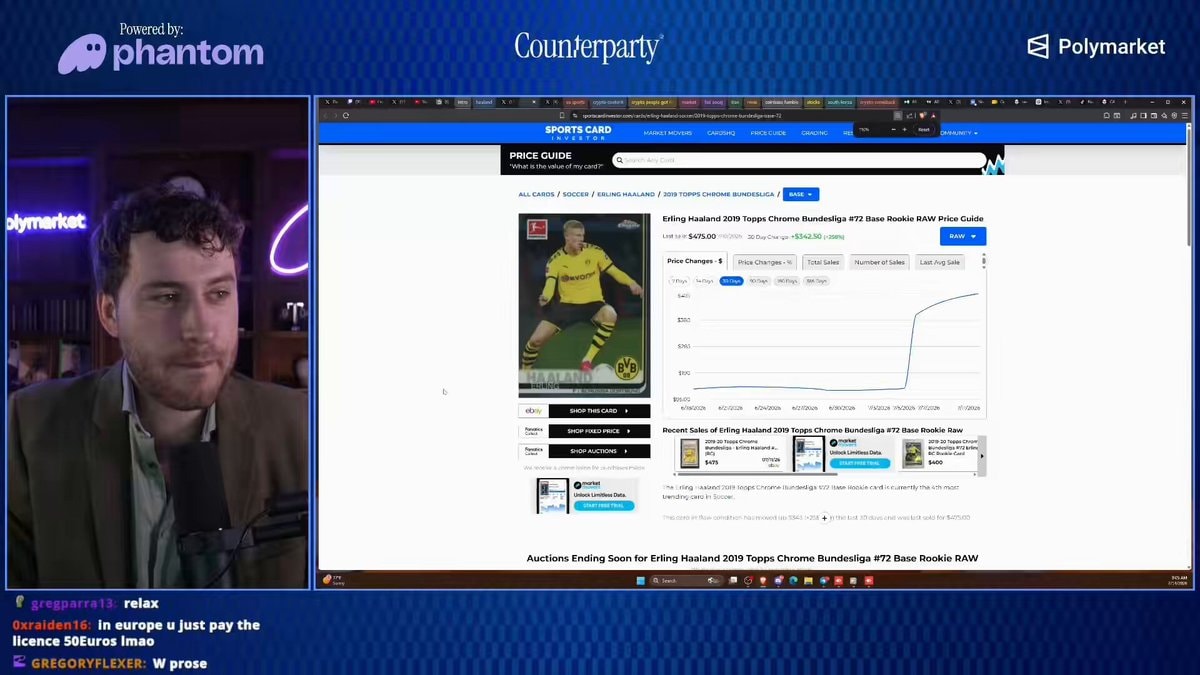Select the 14 Days range
The height and width of the screenshot is (675, 1200).
[x=704, y=281]
